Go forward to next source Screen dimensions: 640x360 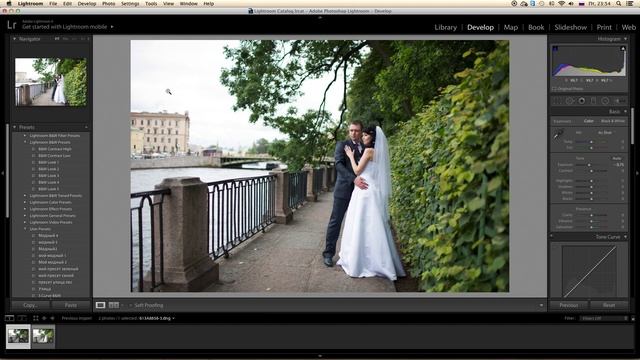52,318
